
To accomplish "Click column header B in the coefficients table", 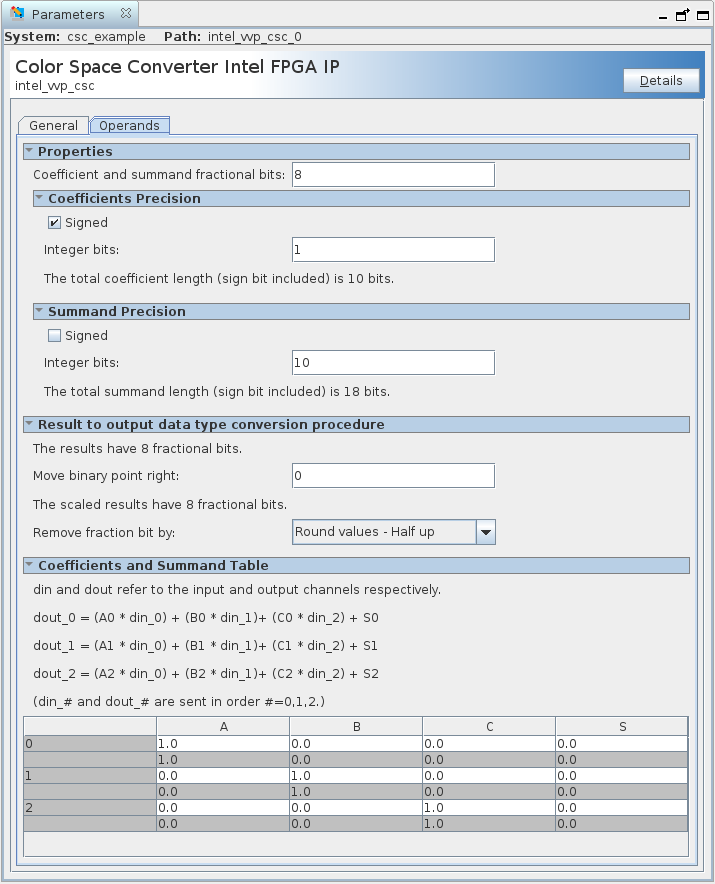I will (356, 727).
